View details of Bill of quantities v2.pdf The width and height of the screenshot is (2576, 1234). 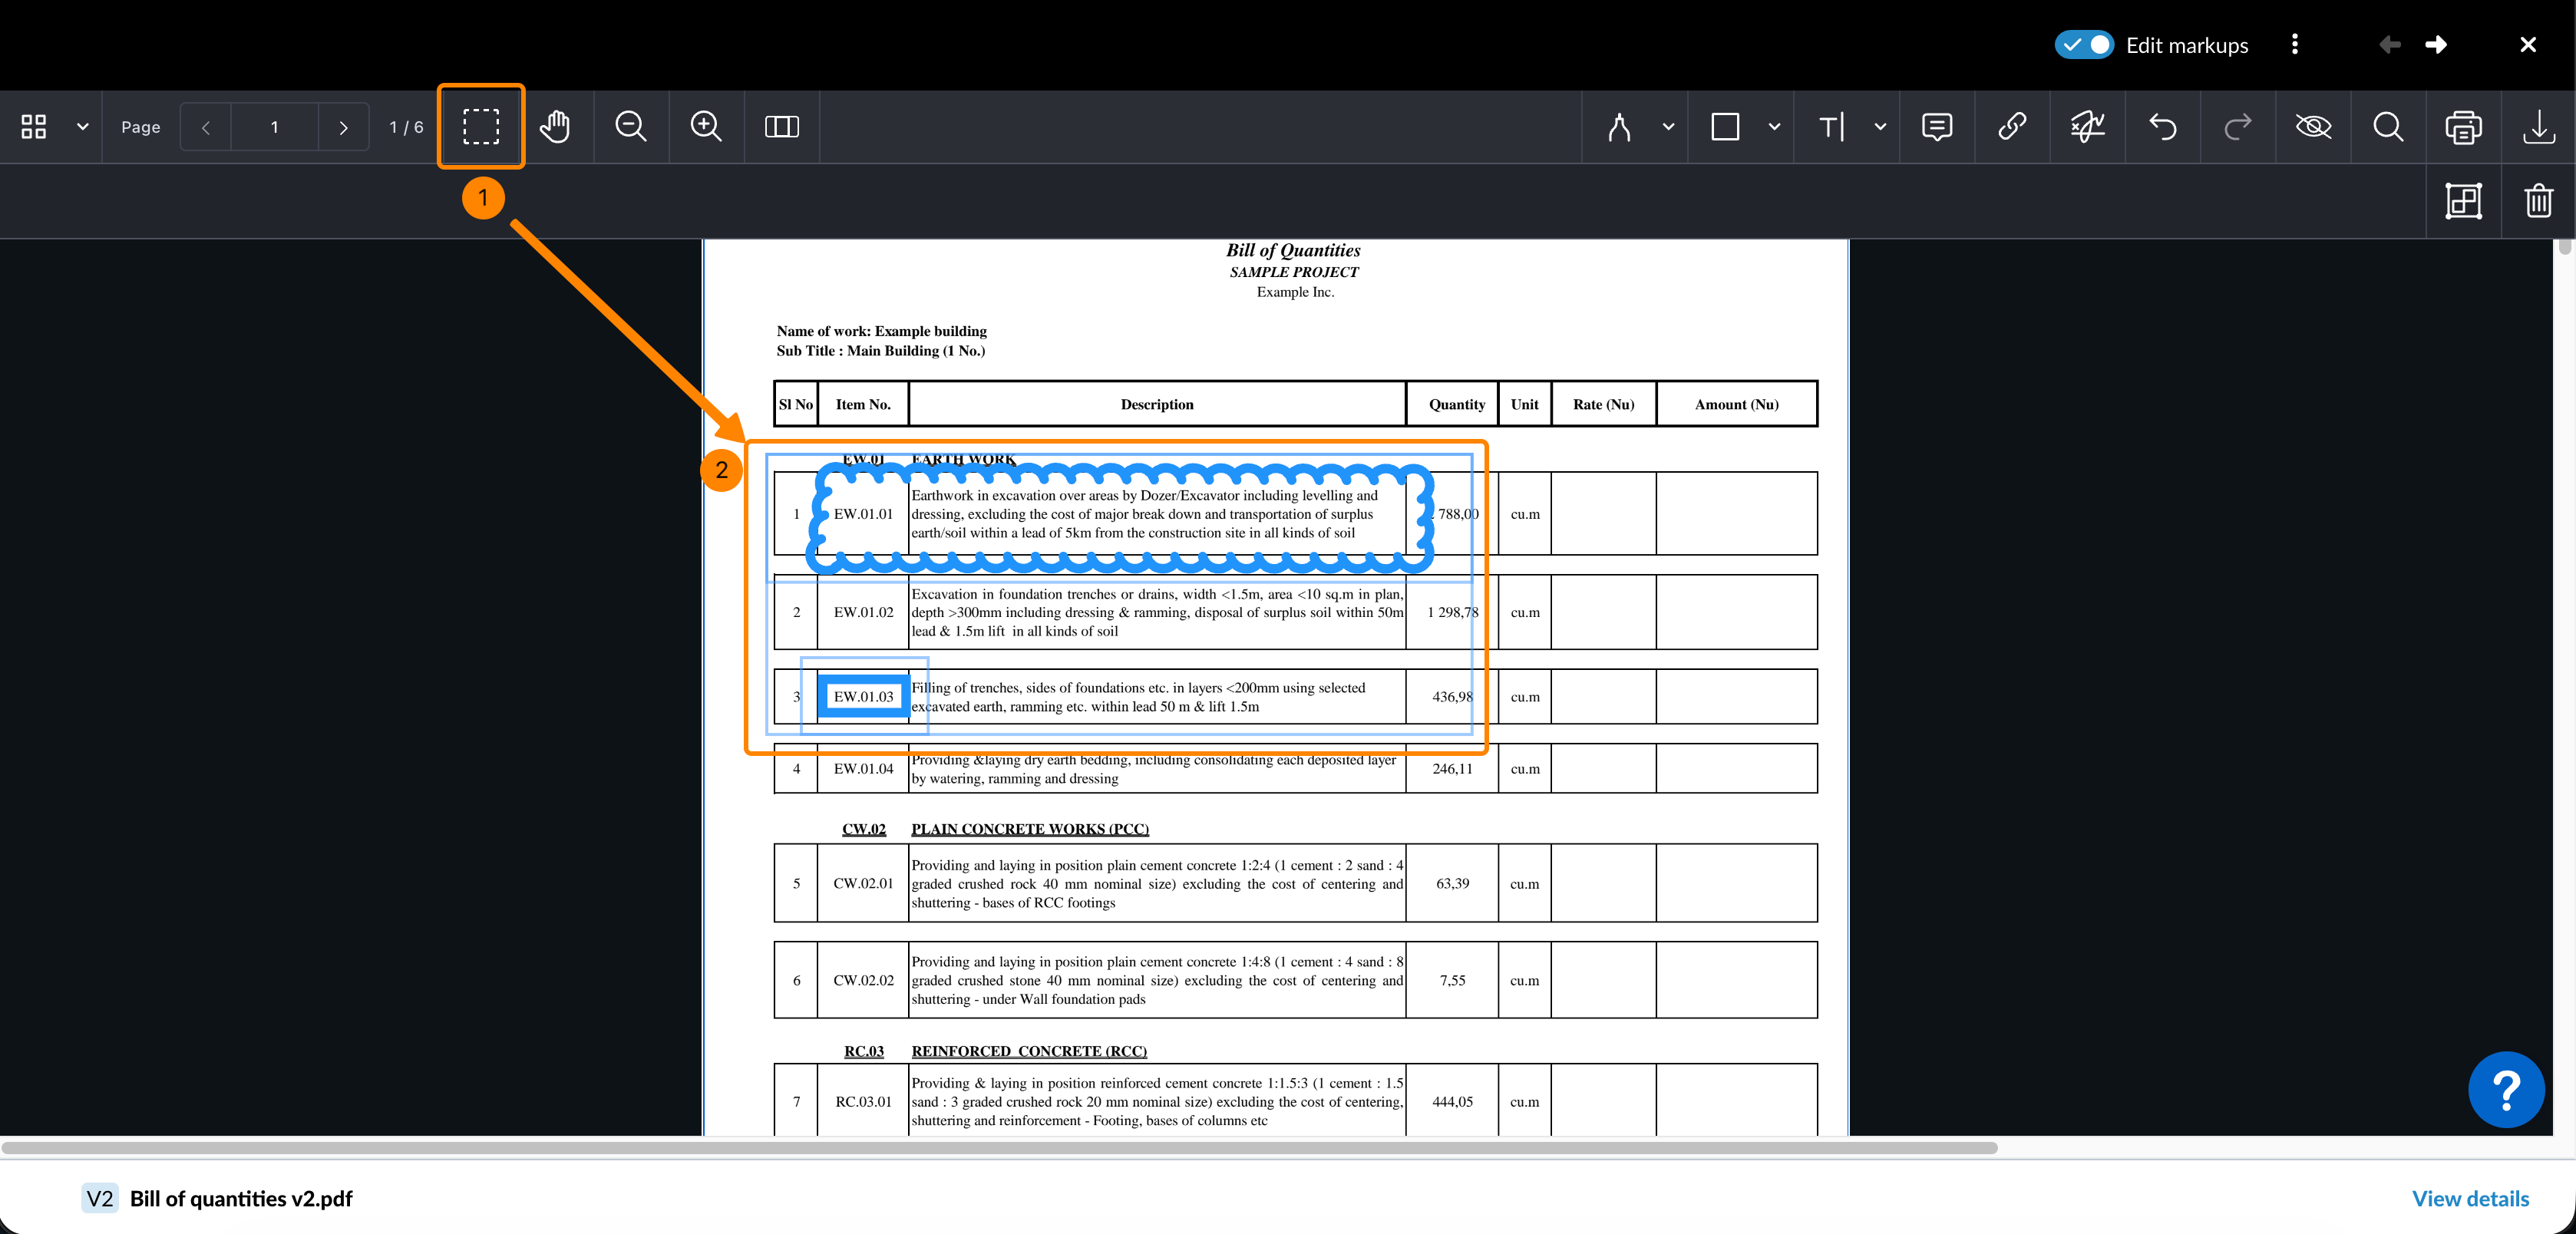[2470, 1197]
